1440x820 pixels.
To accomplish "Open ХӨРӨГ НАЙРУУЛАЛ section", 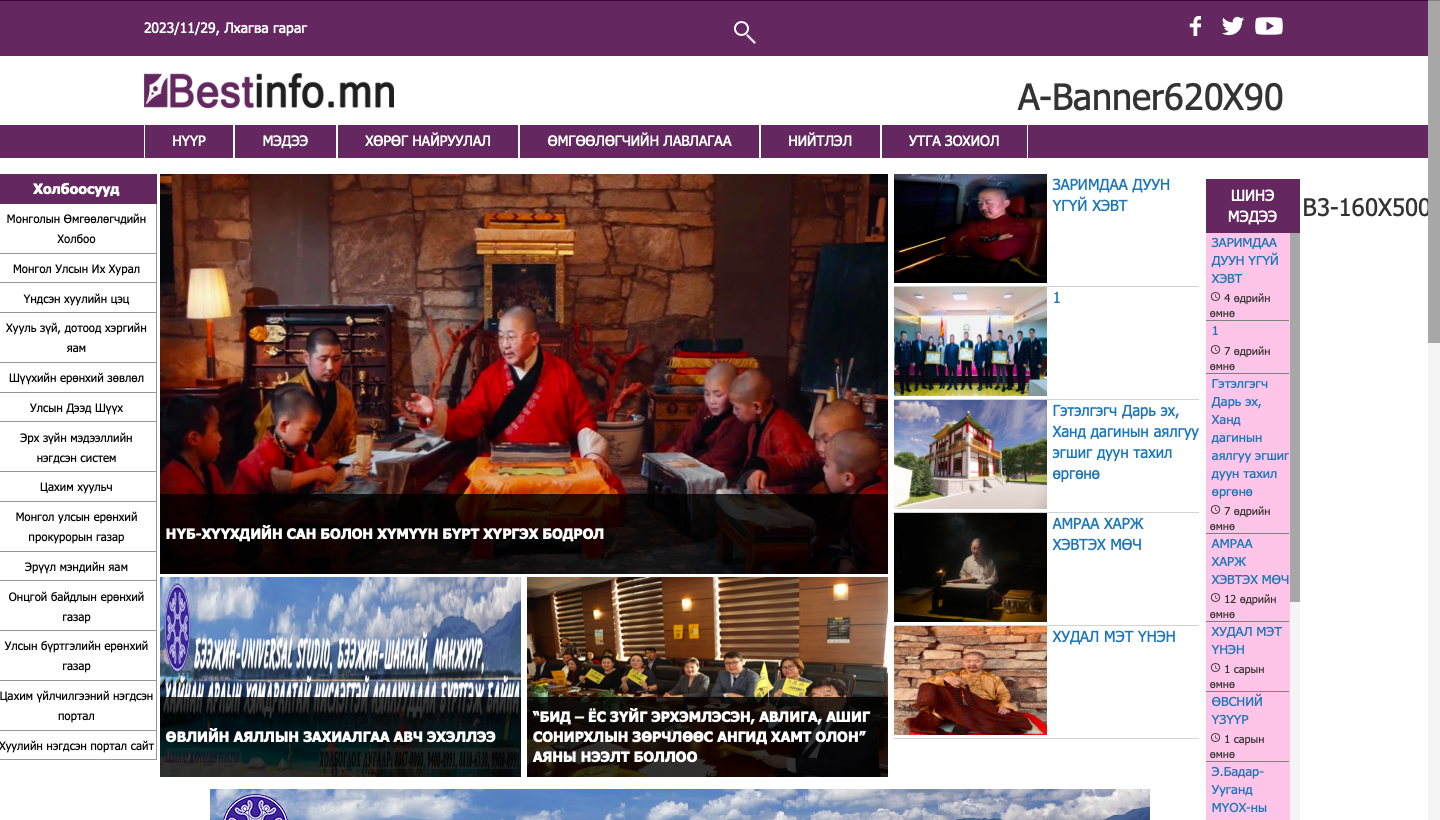I will tap(428, 141).
